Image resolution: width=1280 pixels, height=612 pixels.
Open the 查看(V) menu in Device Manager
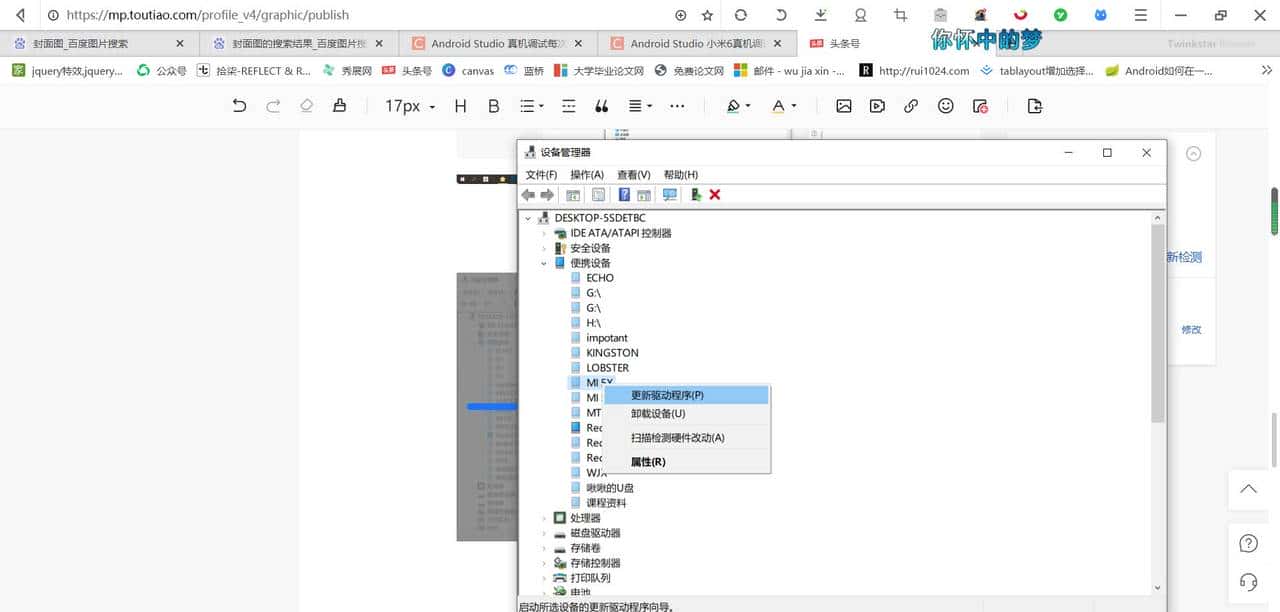633,174
